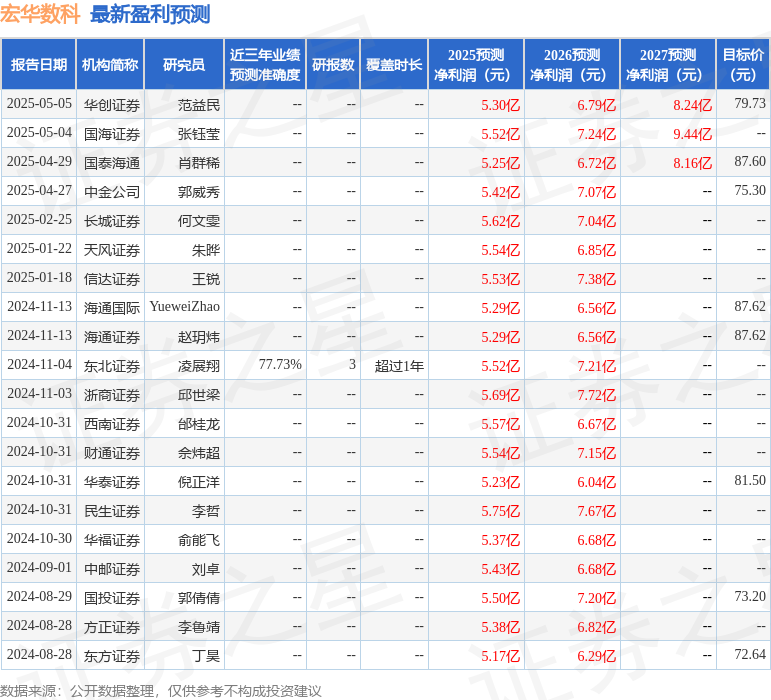Click the 最新盈利预测 heading

150,14
